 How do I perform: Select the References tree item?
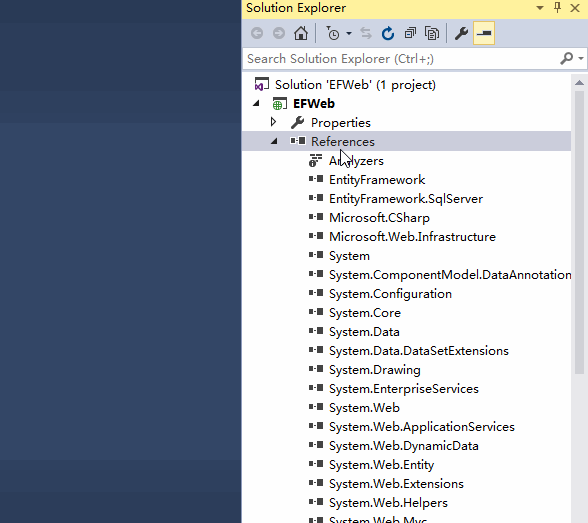343,142
